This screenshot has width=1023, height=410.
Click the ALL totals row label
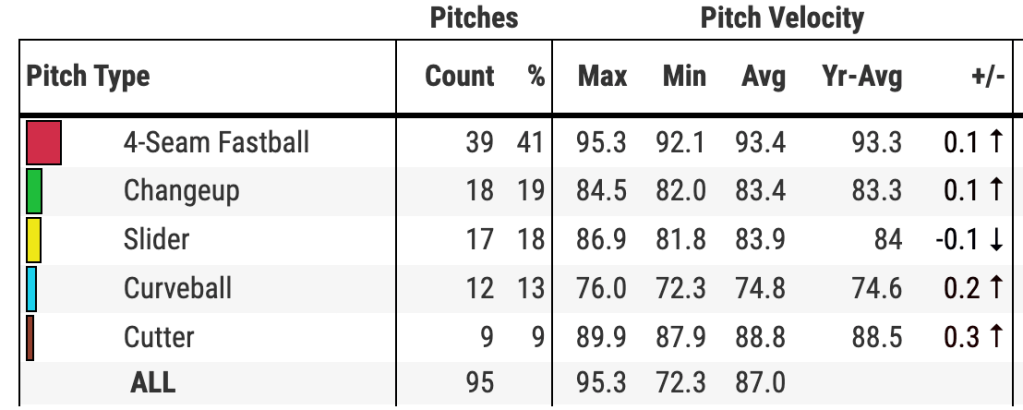(x=153, y=382)
